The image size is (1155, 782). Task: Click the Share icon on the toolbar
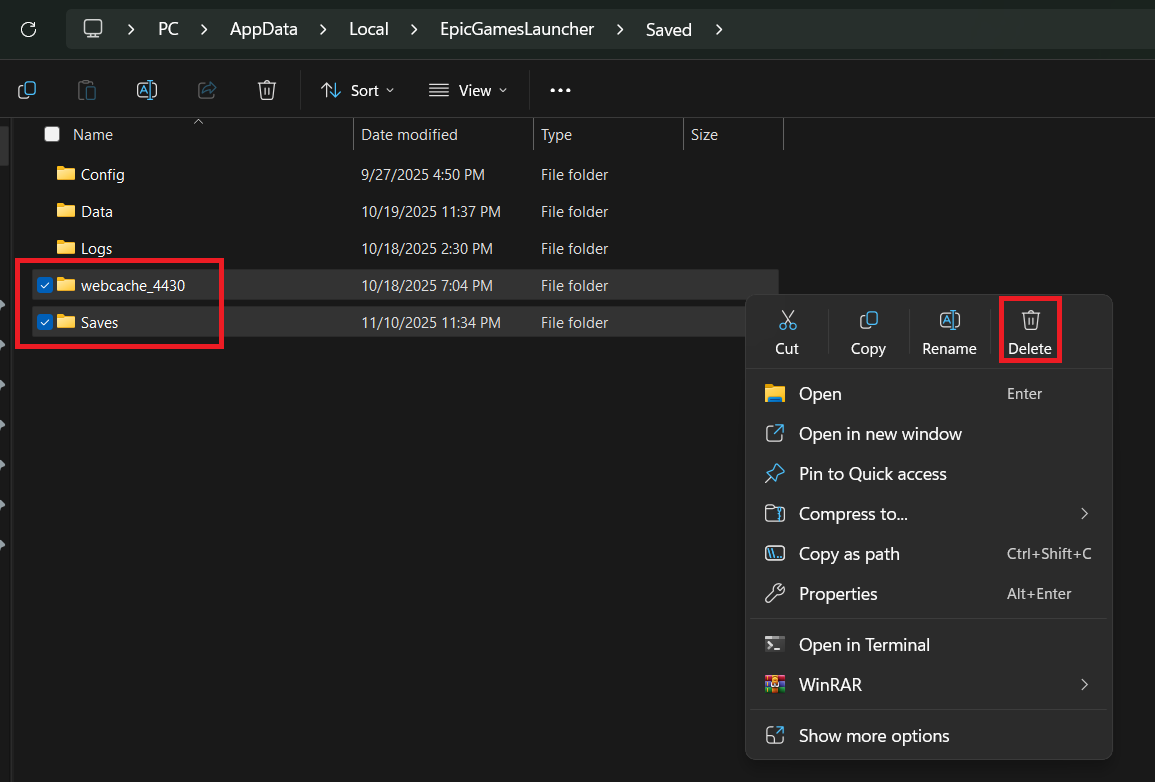tap(207, 90)
